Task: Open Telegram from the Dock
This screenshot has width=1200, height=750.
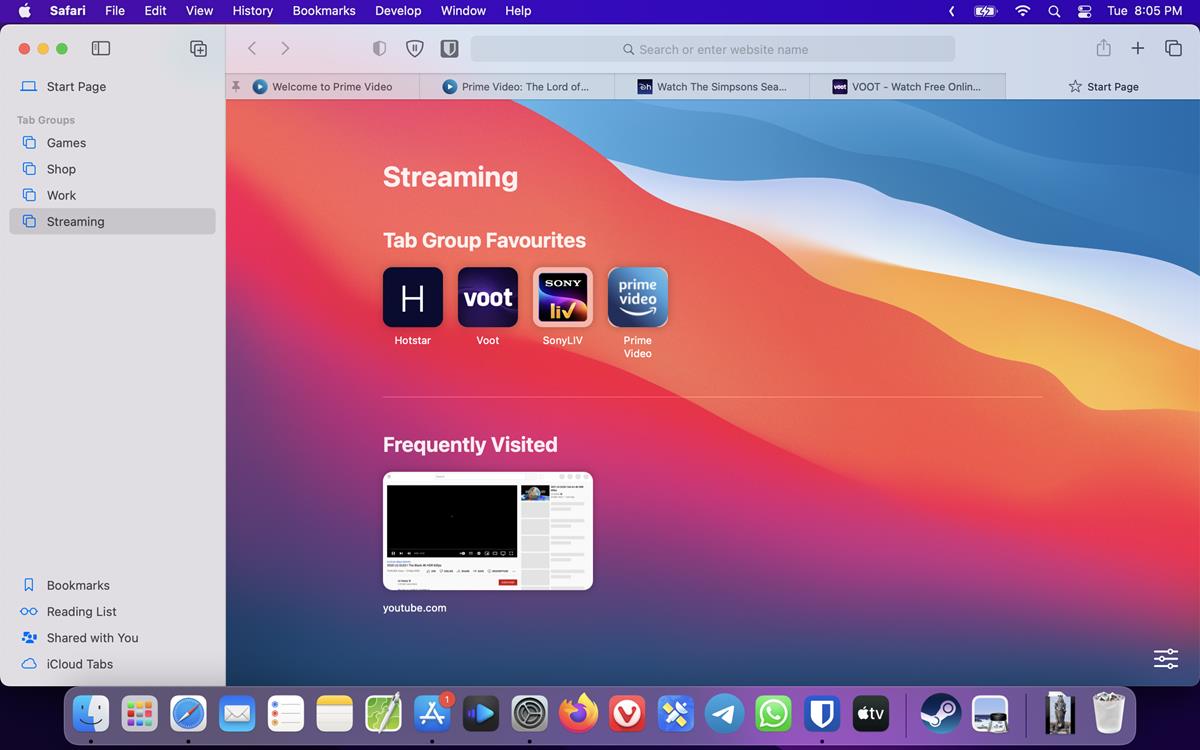Action: (724, 713)
